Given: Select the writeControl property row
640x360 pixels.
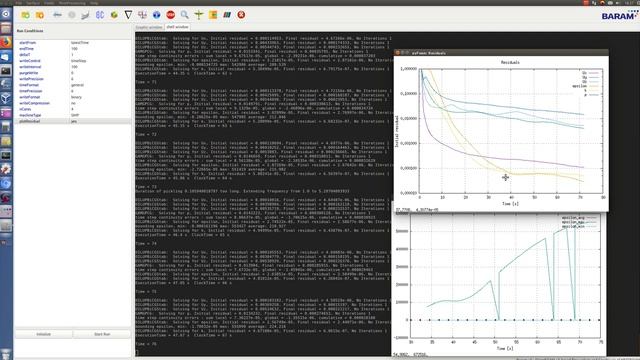Looking at the screenshot, I should point(73,61).
